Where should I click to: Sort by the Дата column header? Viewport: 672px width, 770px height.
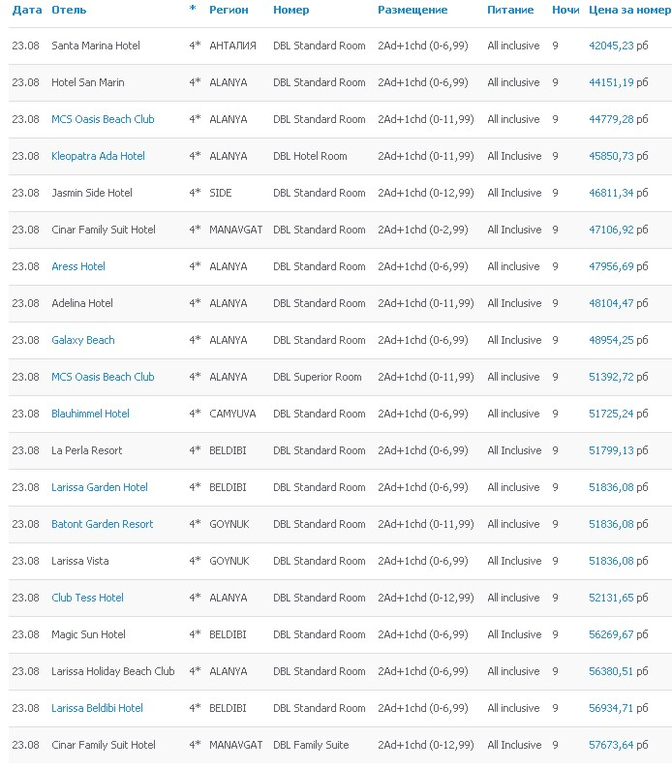click(x=27, y=10)
